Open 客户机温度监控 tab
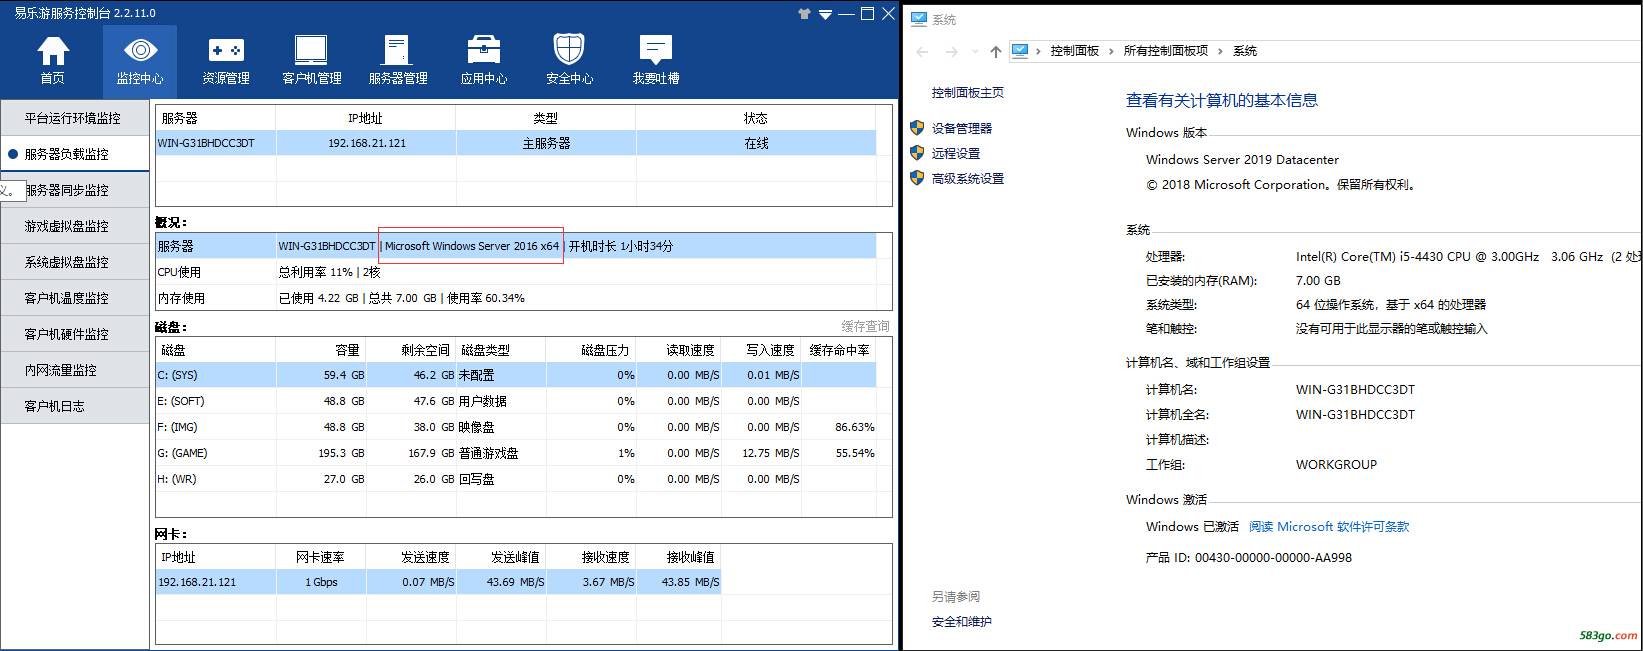Viewport: 1643px width, 651px height. (x=75, y=298)
